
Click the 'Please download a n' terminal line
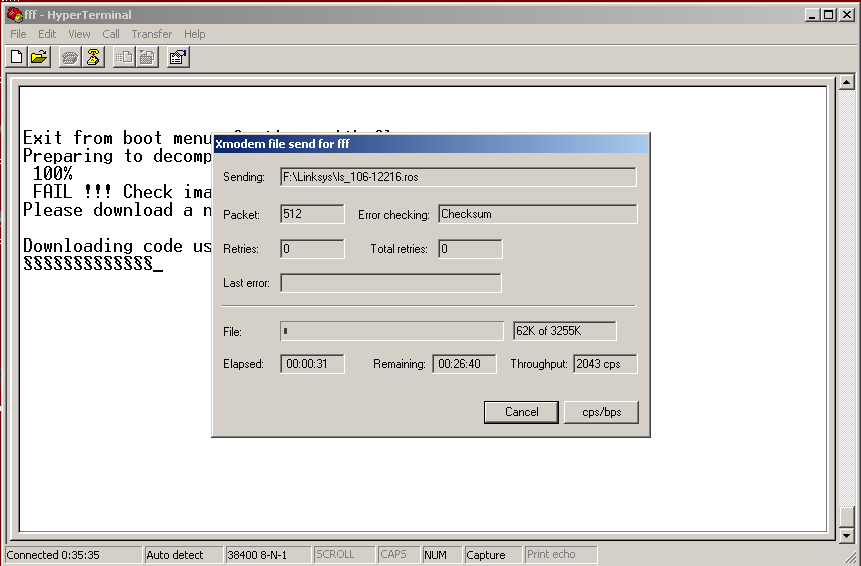click(118, 210)
